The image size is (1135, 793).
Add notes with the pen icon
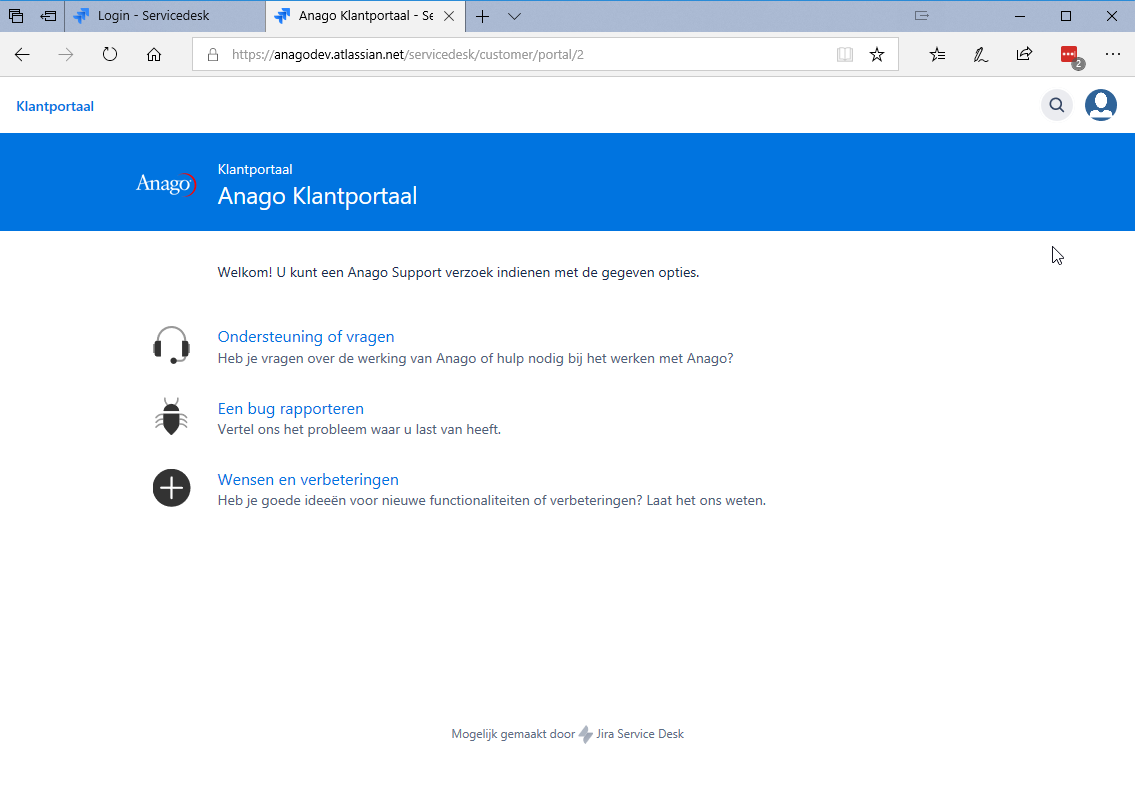pyautogui.click(x=981, y=54)
